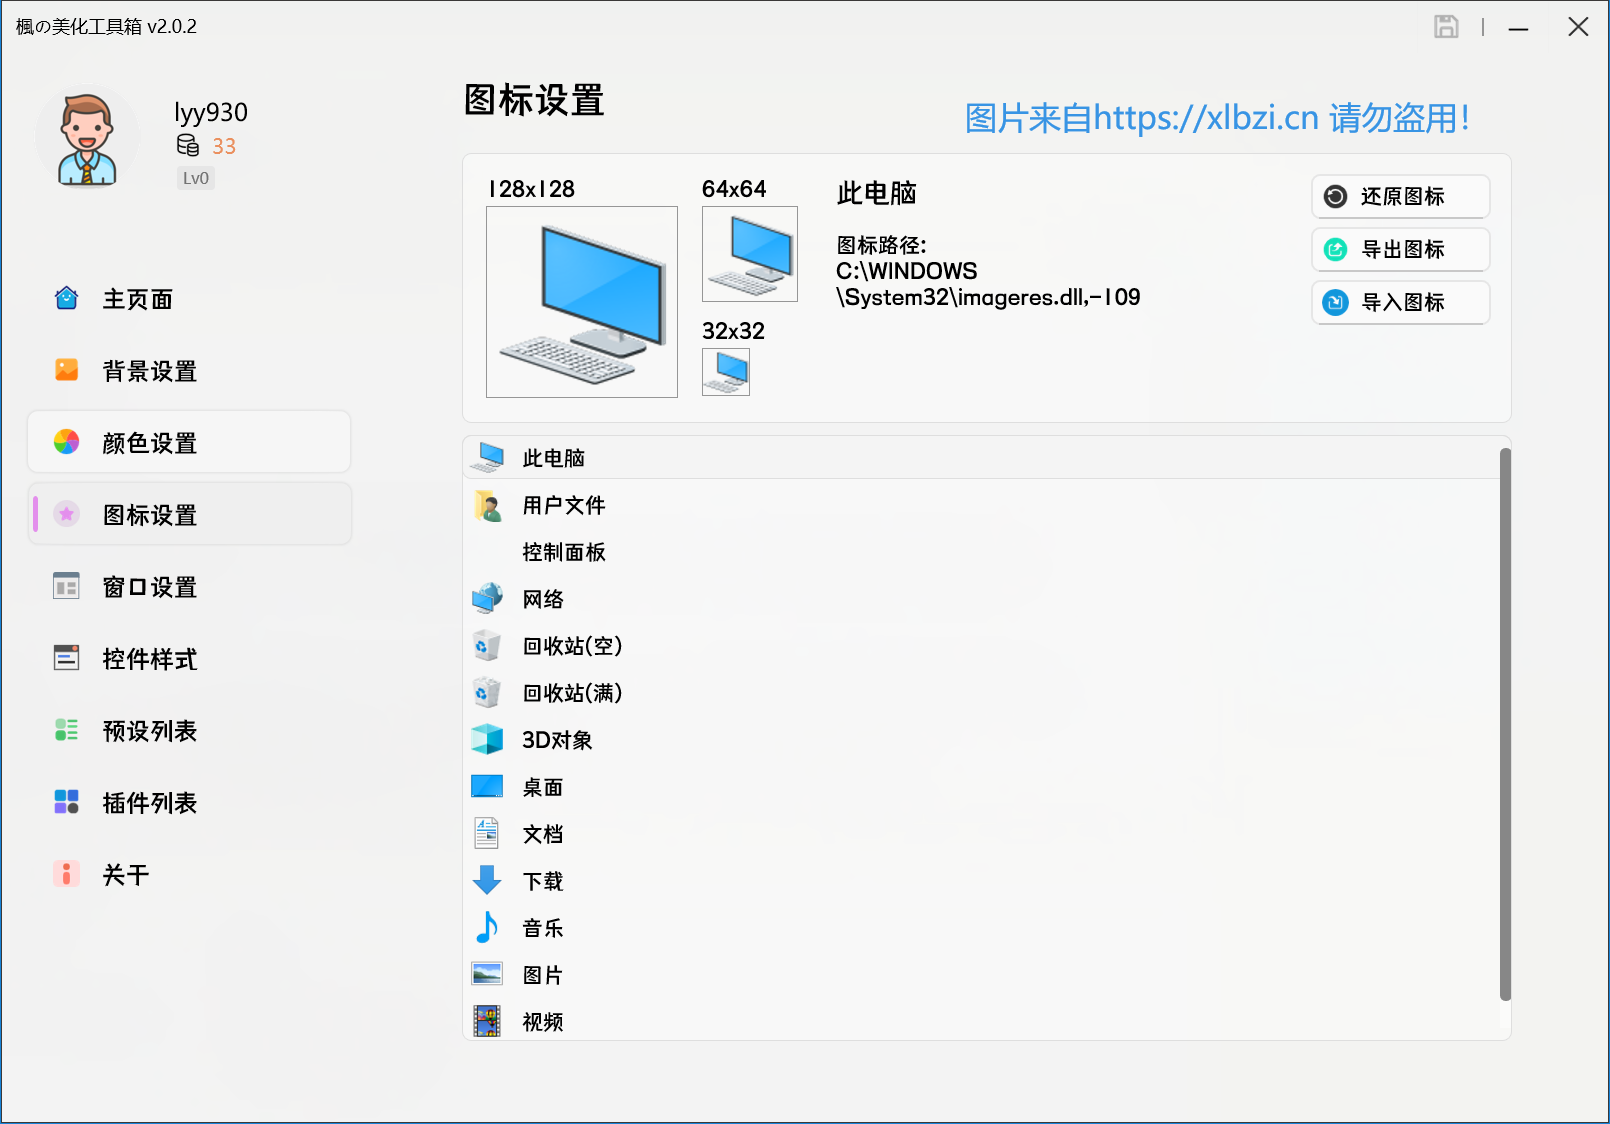
Task: Choose 3D对象 from the icon list
Action: (556, 740)
